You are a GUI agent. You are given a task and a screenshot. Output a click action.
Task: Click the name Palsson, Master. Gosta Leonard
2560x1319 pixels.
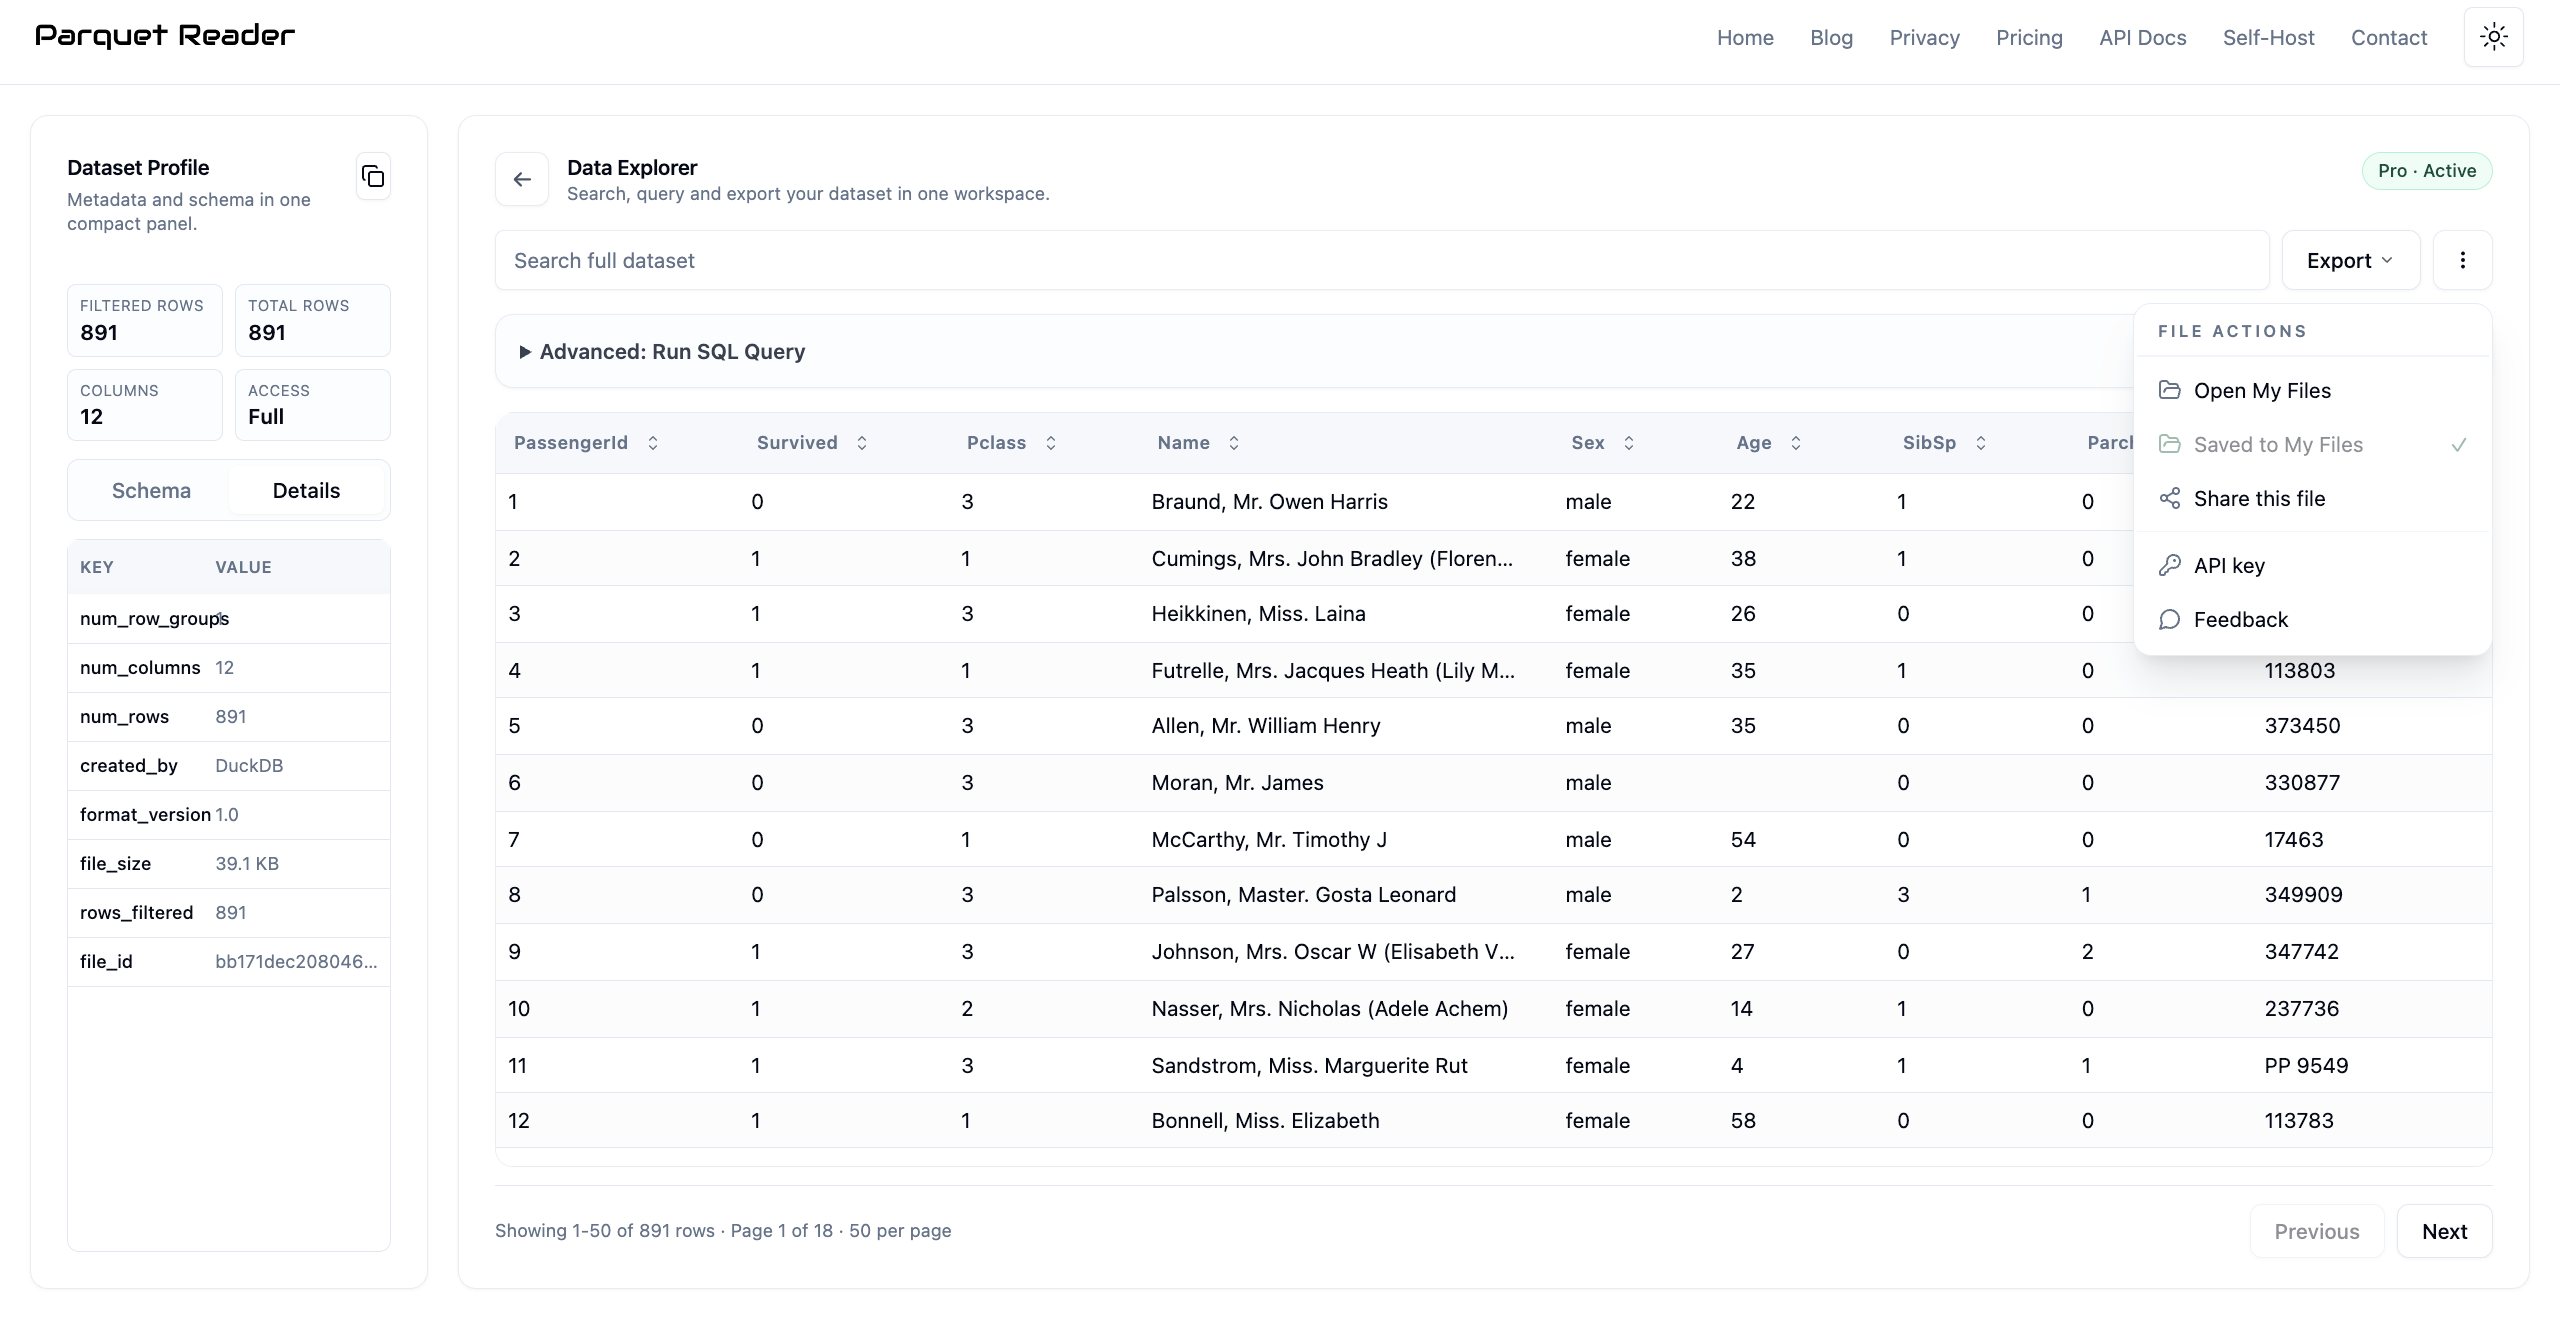coord(1303,894)
